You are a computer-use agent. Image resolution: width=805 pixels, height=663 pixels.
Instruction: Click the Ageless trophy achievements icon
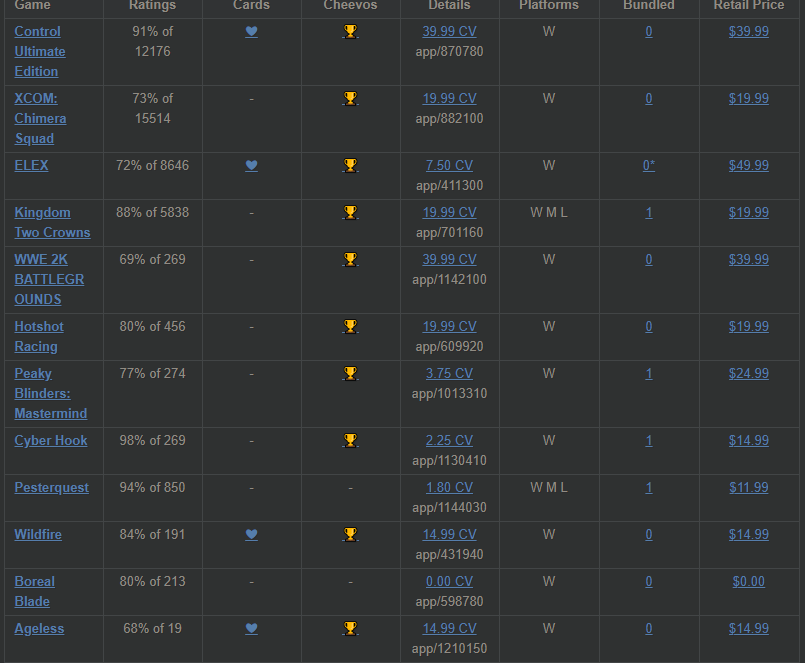[350, 628]
